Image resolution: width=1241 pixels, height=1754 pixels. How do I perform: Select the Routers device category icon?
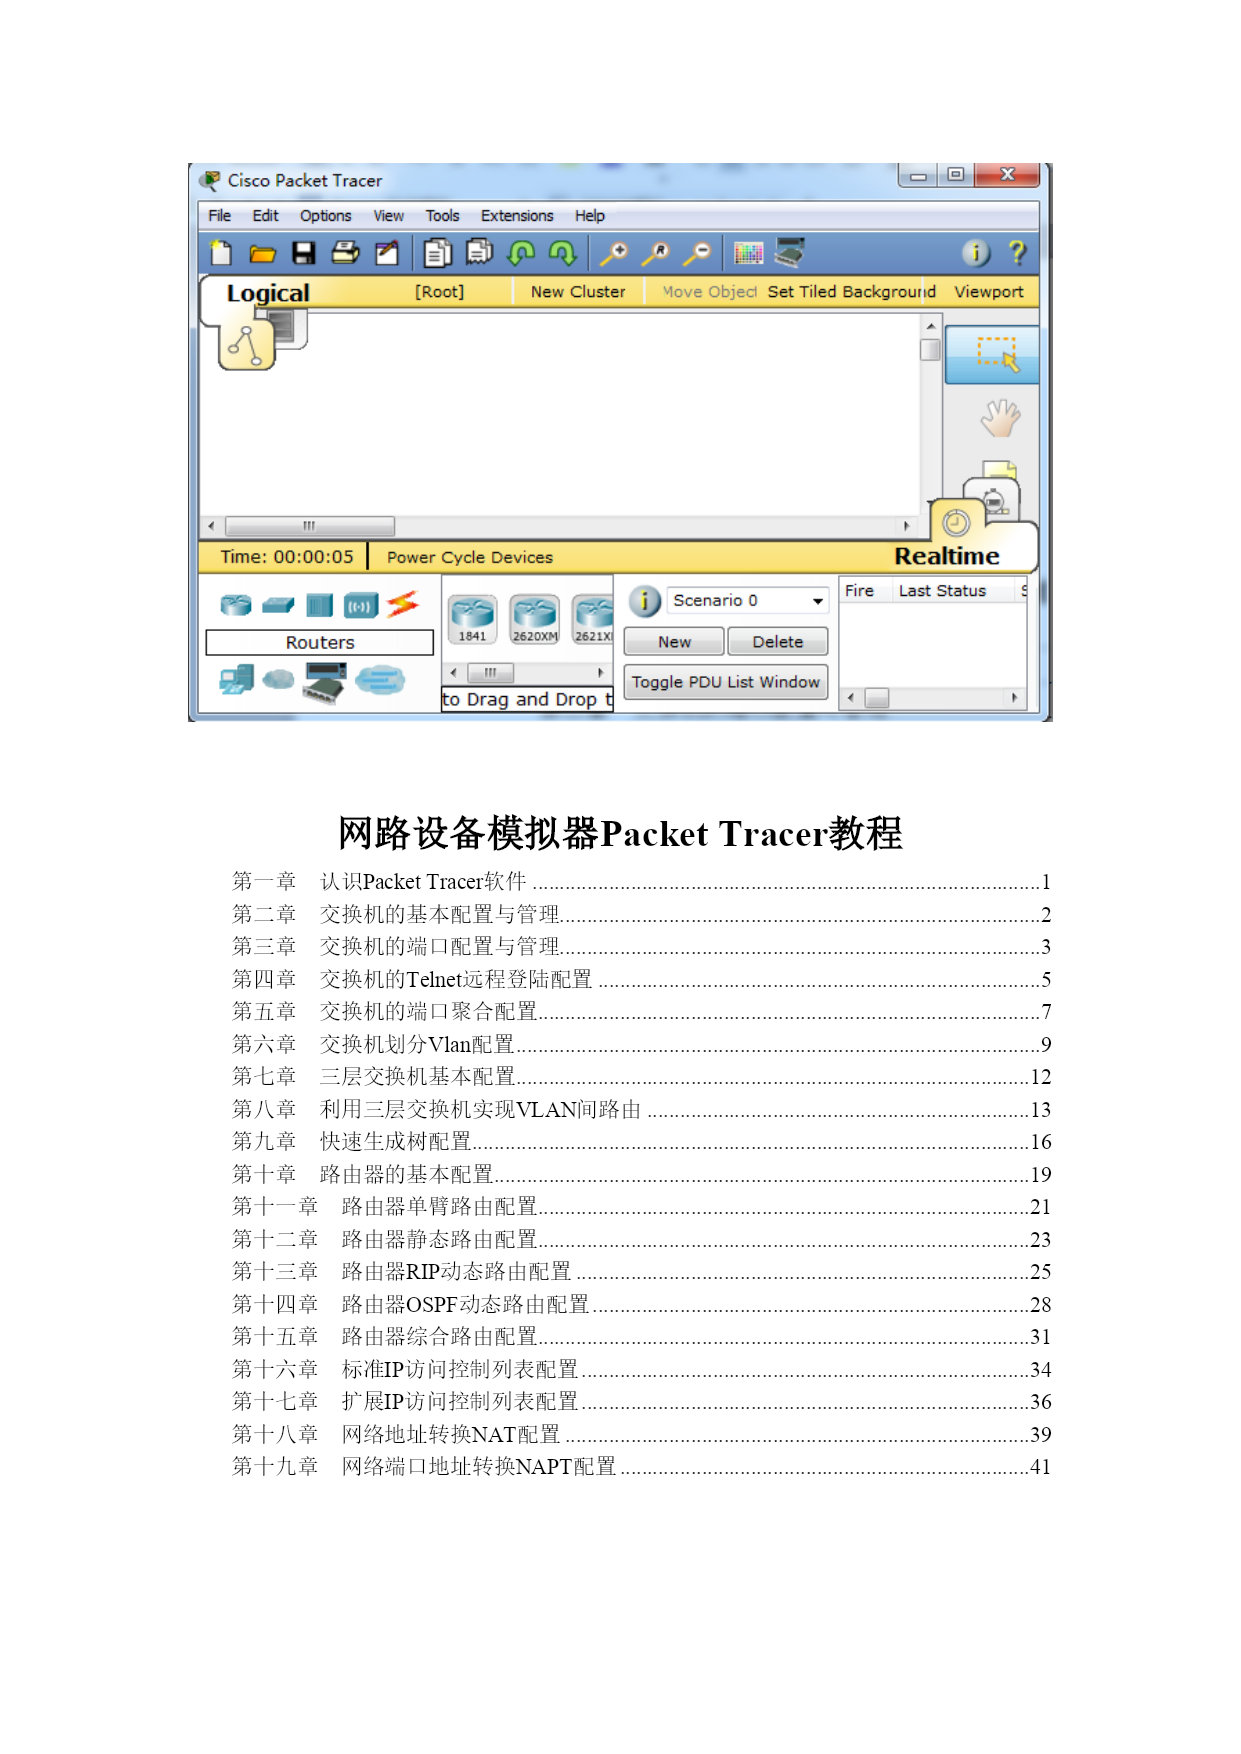point(236,605)
